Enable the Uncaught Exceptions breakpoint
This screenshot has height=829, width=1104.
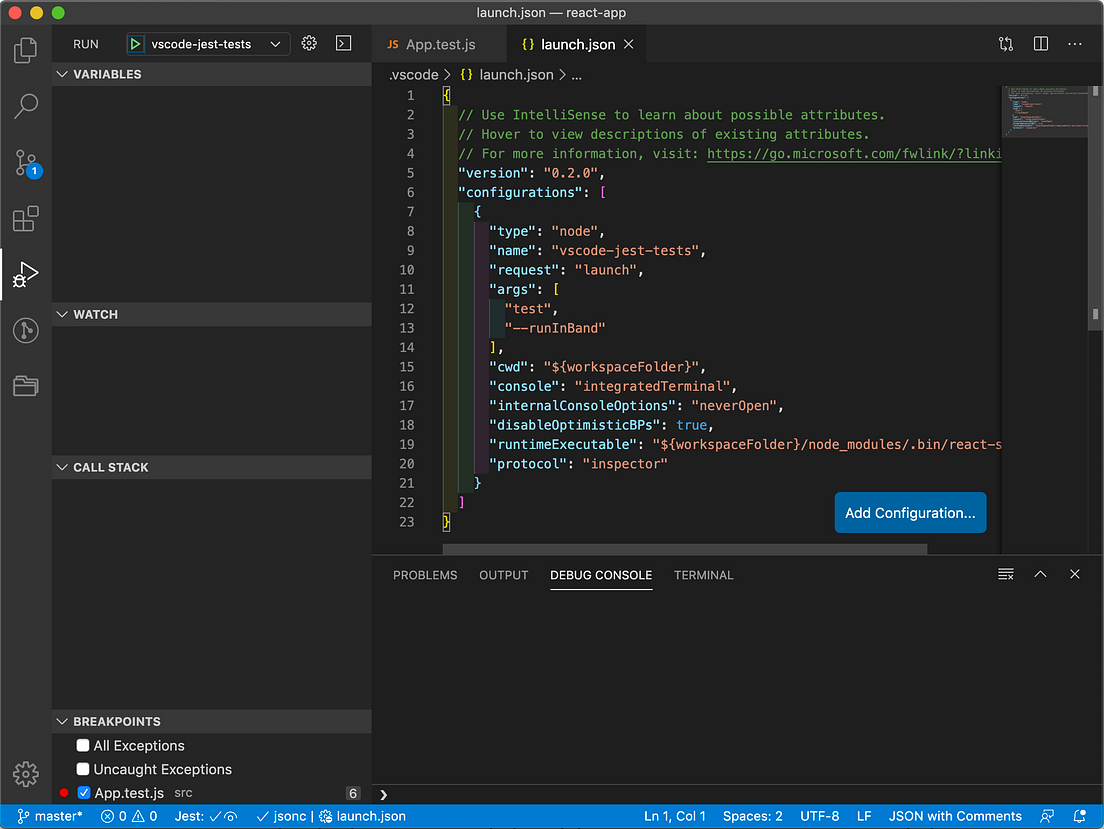coord(82,769)
